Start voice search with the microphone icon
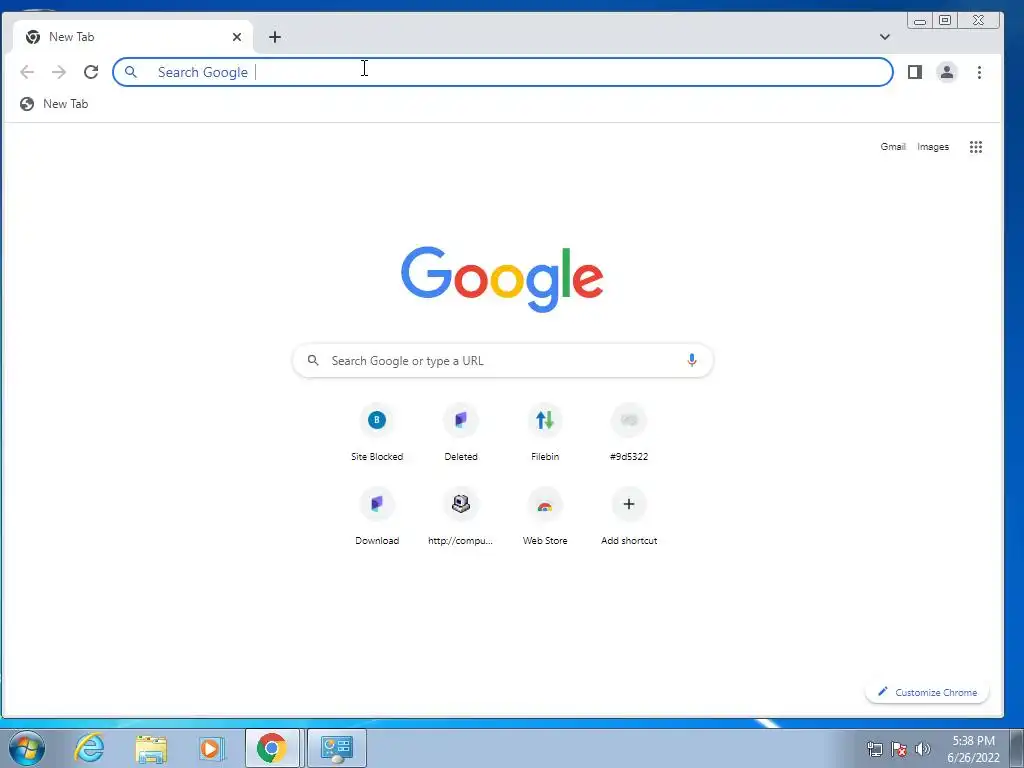1024x768 pixels. coord(692,360)
